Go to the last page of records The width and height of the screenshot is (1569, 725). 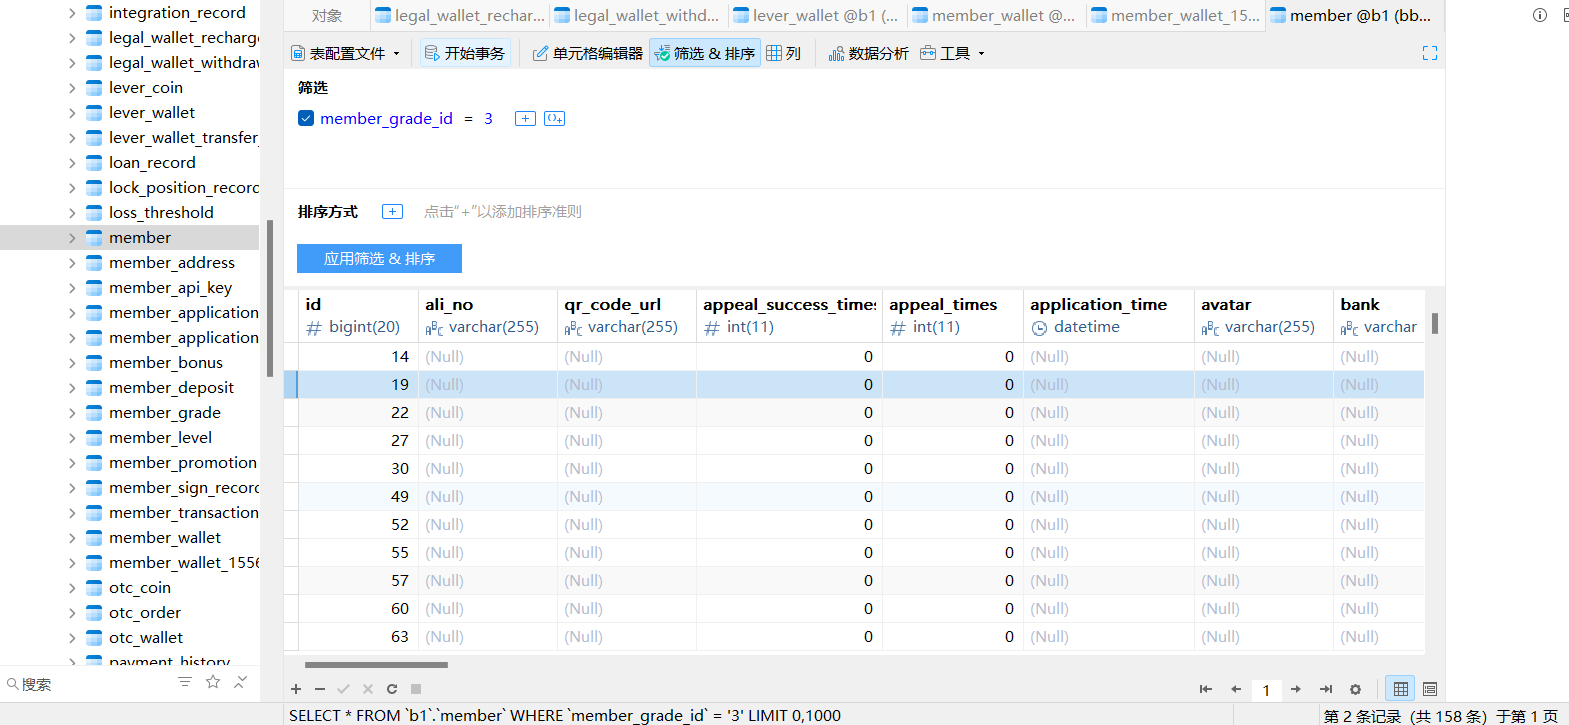coord(1326,689)
